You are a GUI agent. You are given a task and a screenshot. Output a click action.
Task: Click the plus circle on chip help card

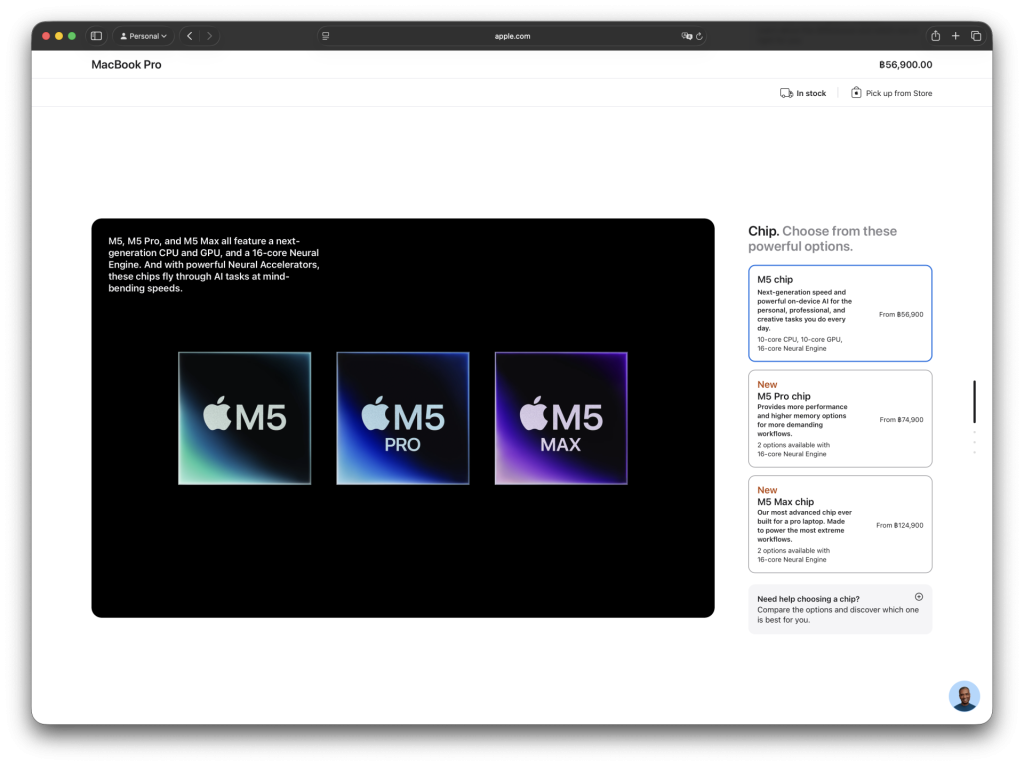tap(918, 597)
